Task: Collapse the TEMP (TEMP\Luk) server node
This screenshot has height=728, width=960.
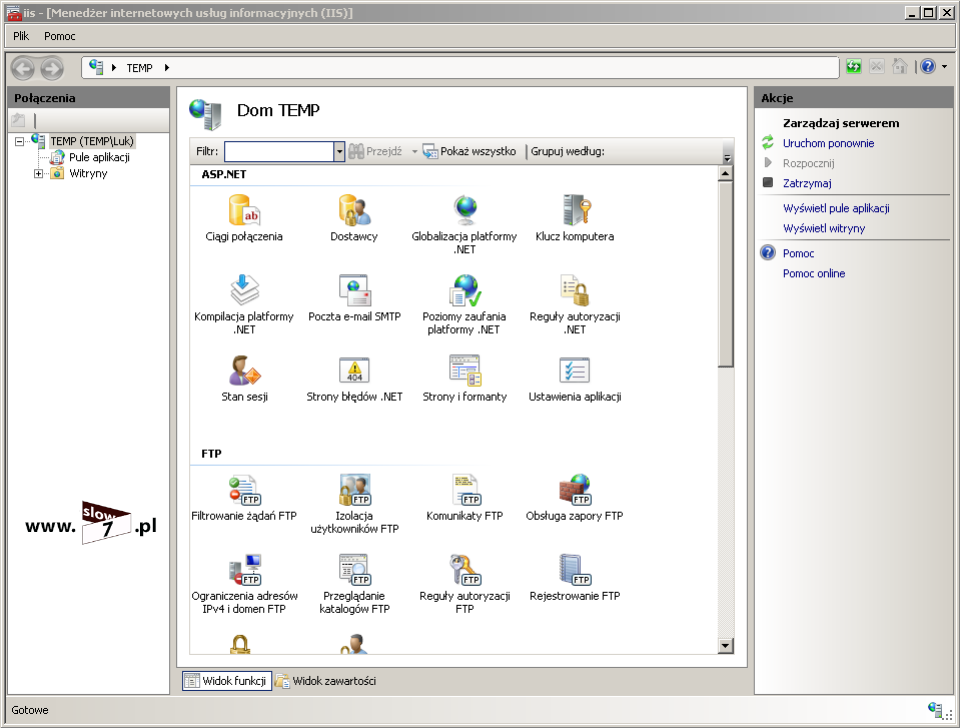Action: [20, 141]
